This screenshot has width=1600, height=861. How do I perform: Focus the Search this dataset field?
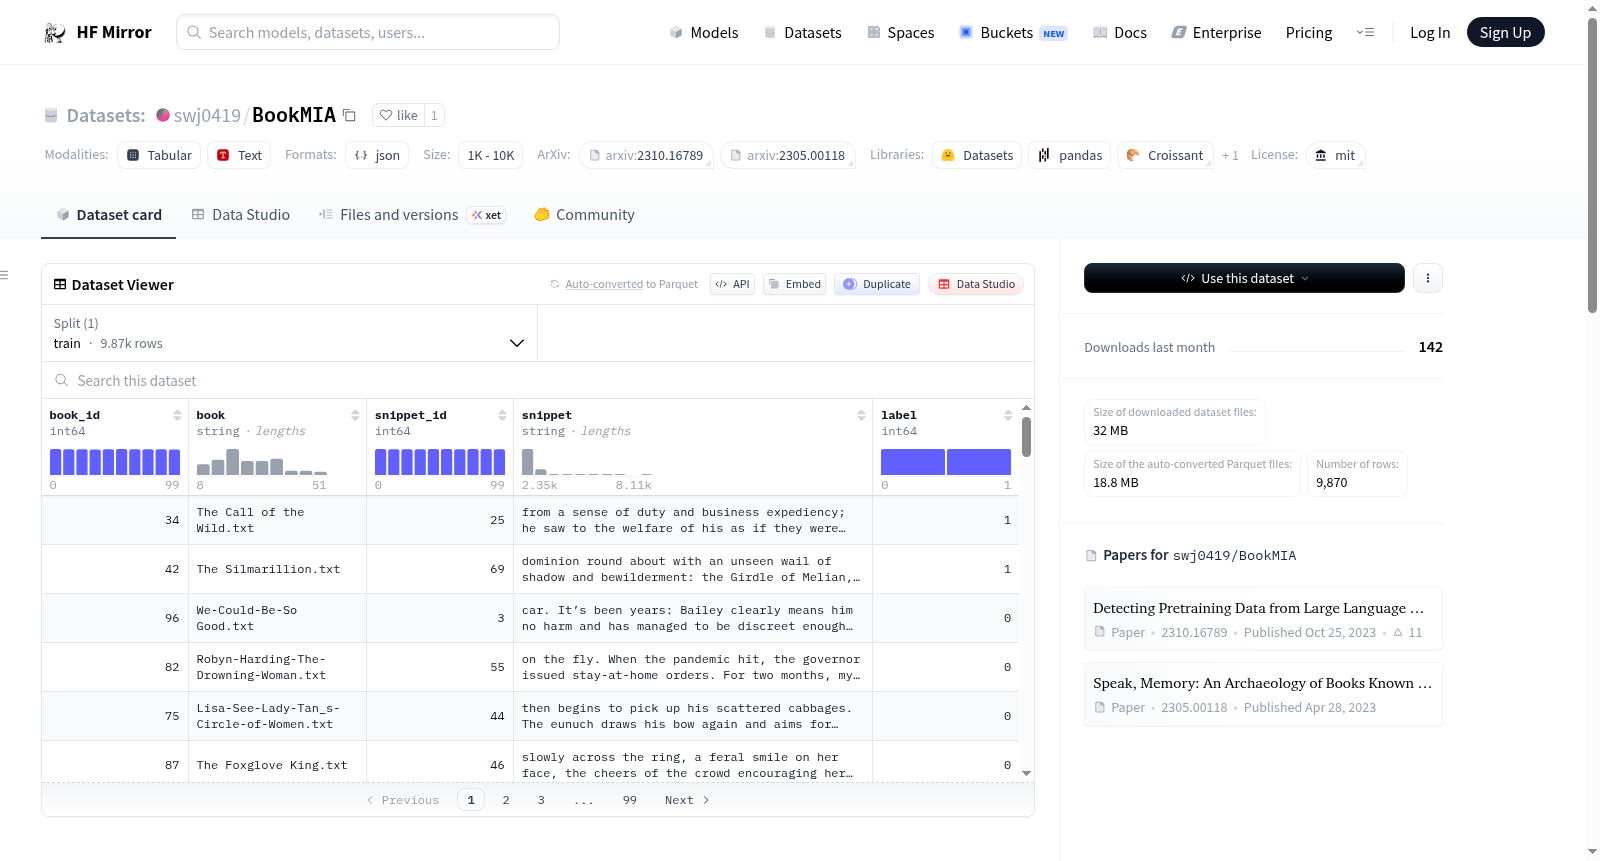(538, 381)
